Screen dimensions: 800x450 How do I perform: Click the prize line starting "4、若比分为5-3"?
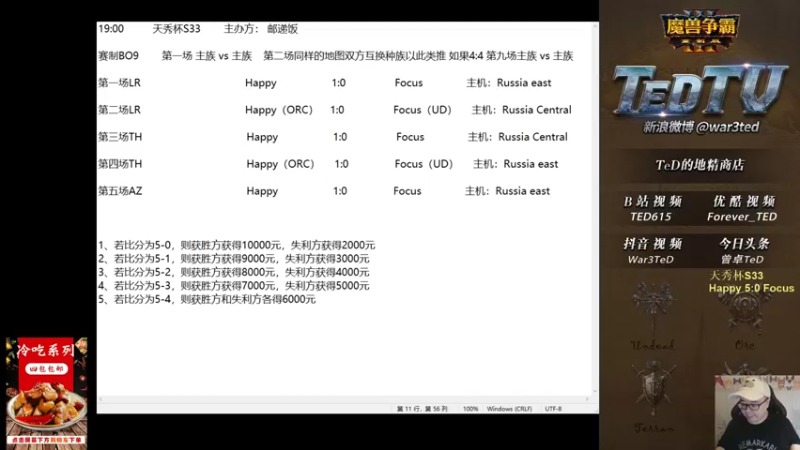point(234,286)
